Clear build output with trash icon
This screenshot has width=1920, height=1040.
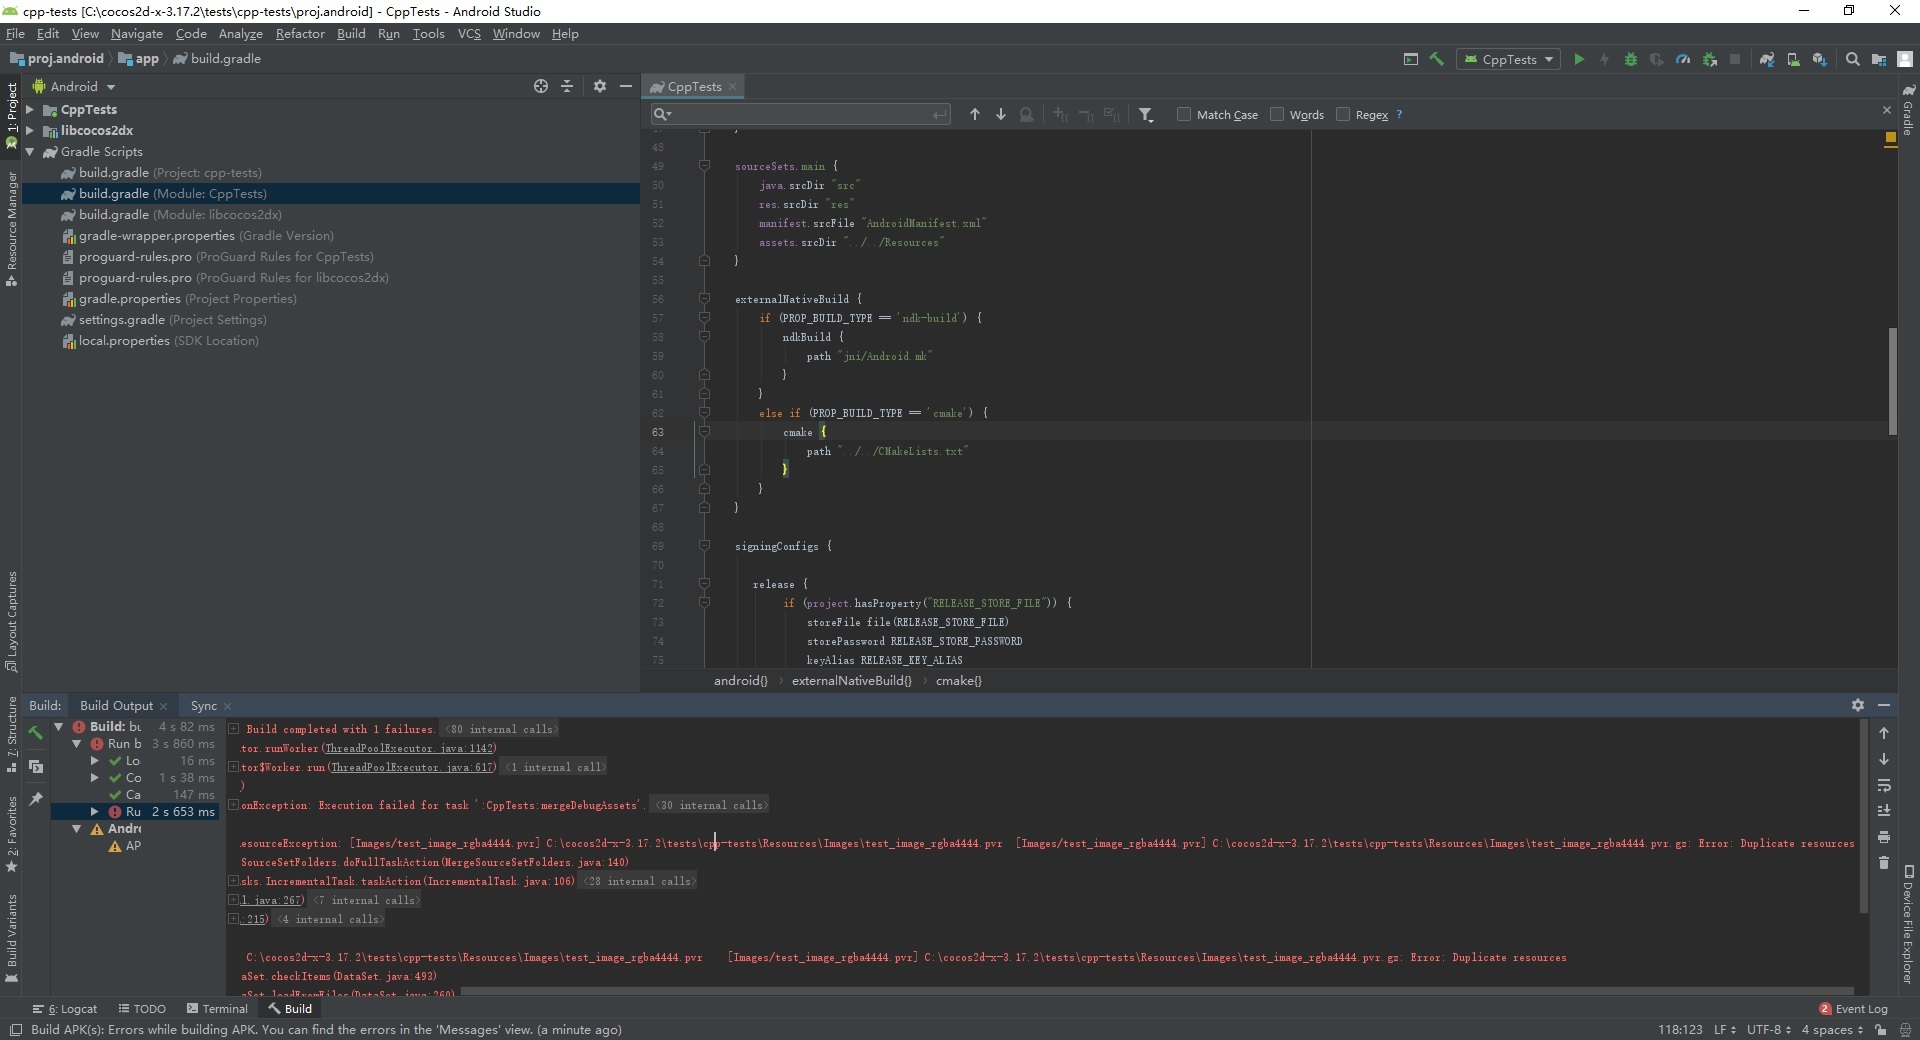[x=1884, y=863]
